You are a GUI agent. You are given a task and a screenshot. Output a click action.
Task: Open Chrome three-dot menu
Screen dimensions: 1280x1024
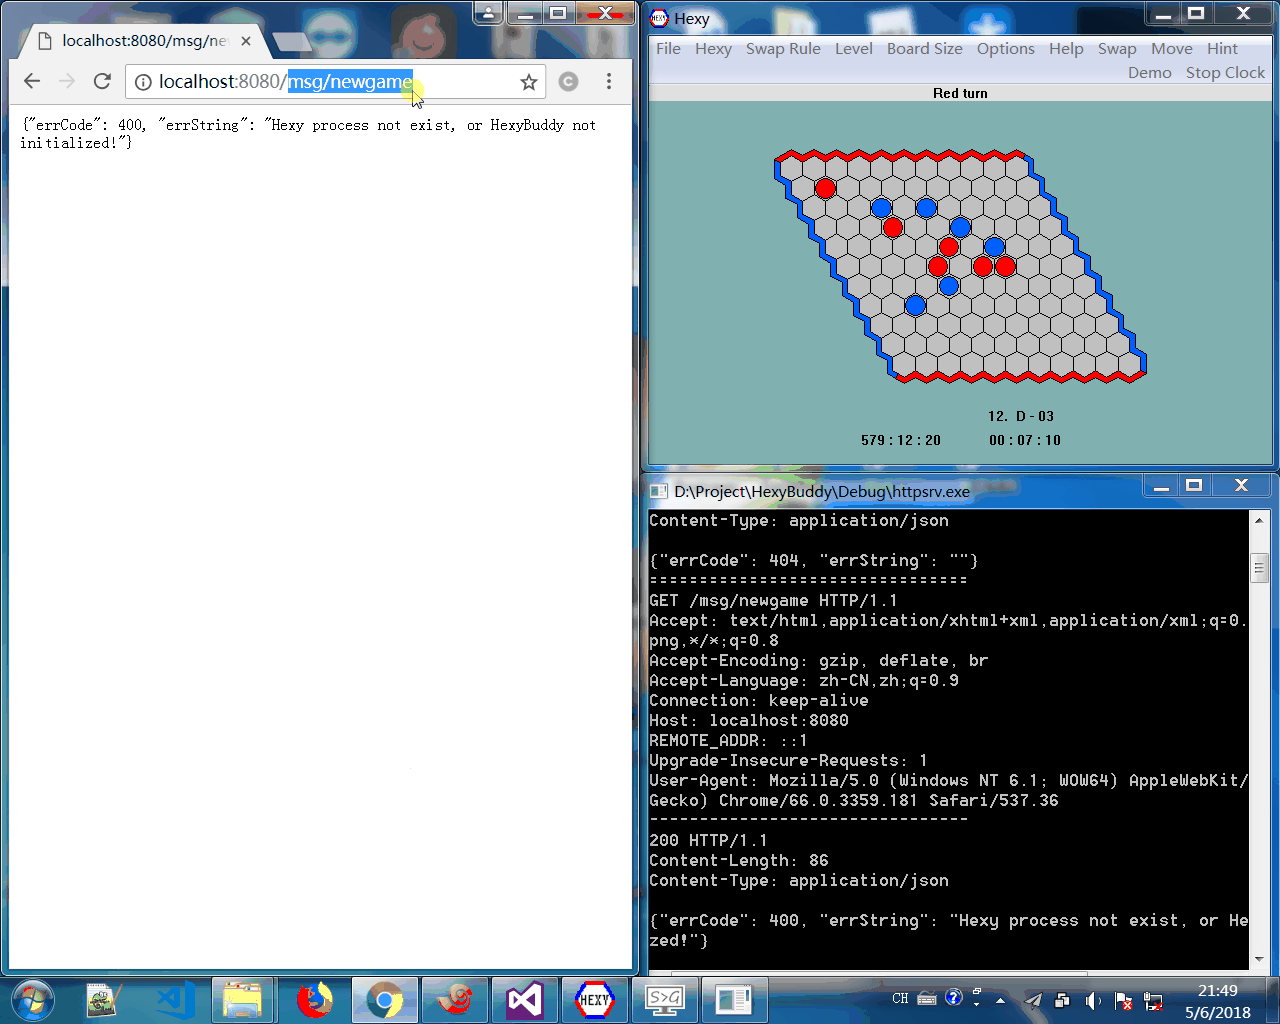pyautogui.click(x=609, y=81)
